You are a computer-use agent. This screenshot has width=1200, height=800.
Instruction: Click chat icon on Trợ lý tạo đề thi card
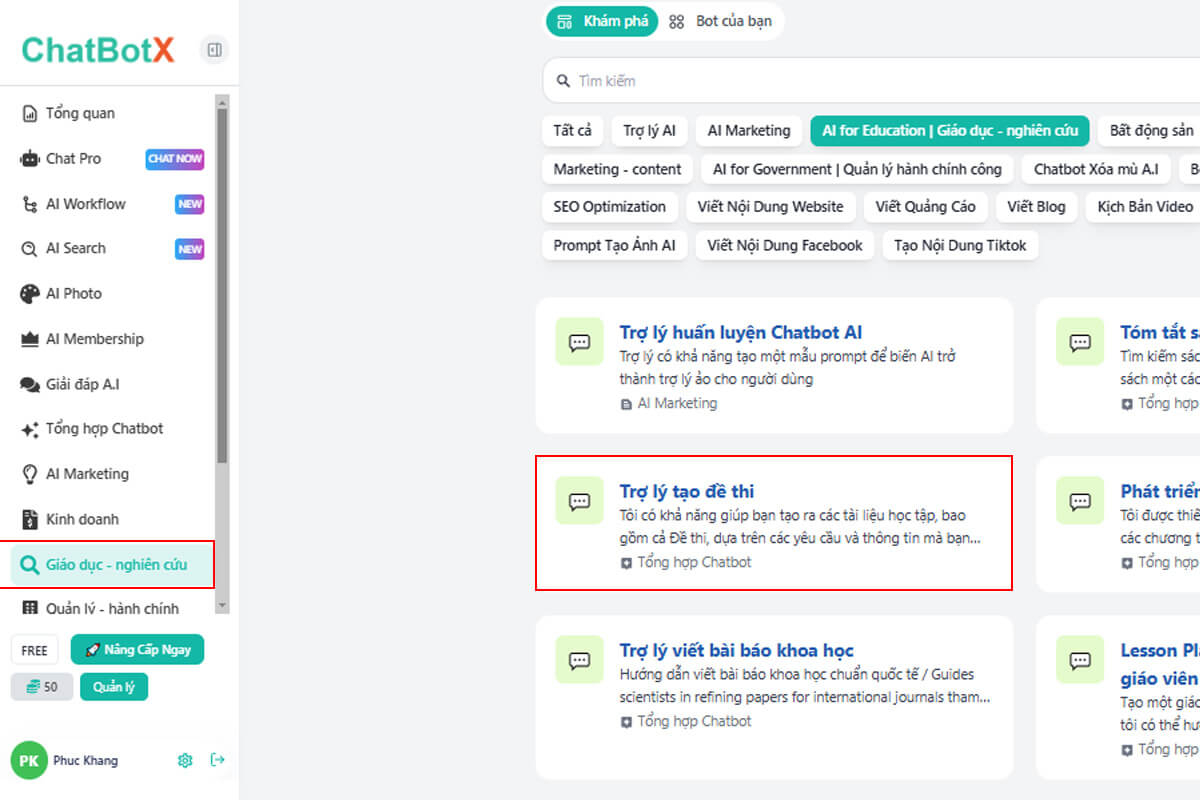(x=579, y=501)
